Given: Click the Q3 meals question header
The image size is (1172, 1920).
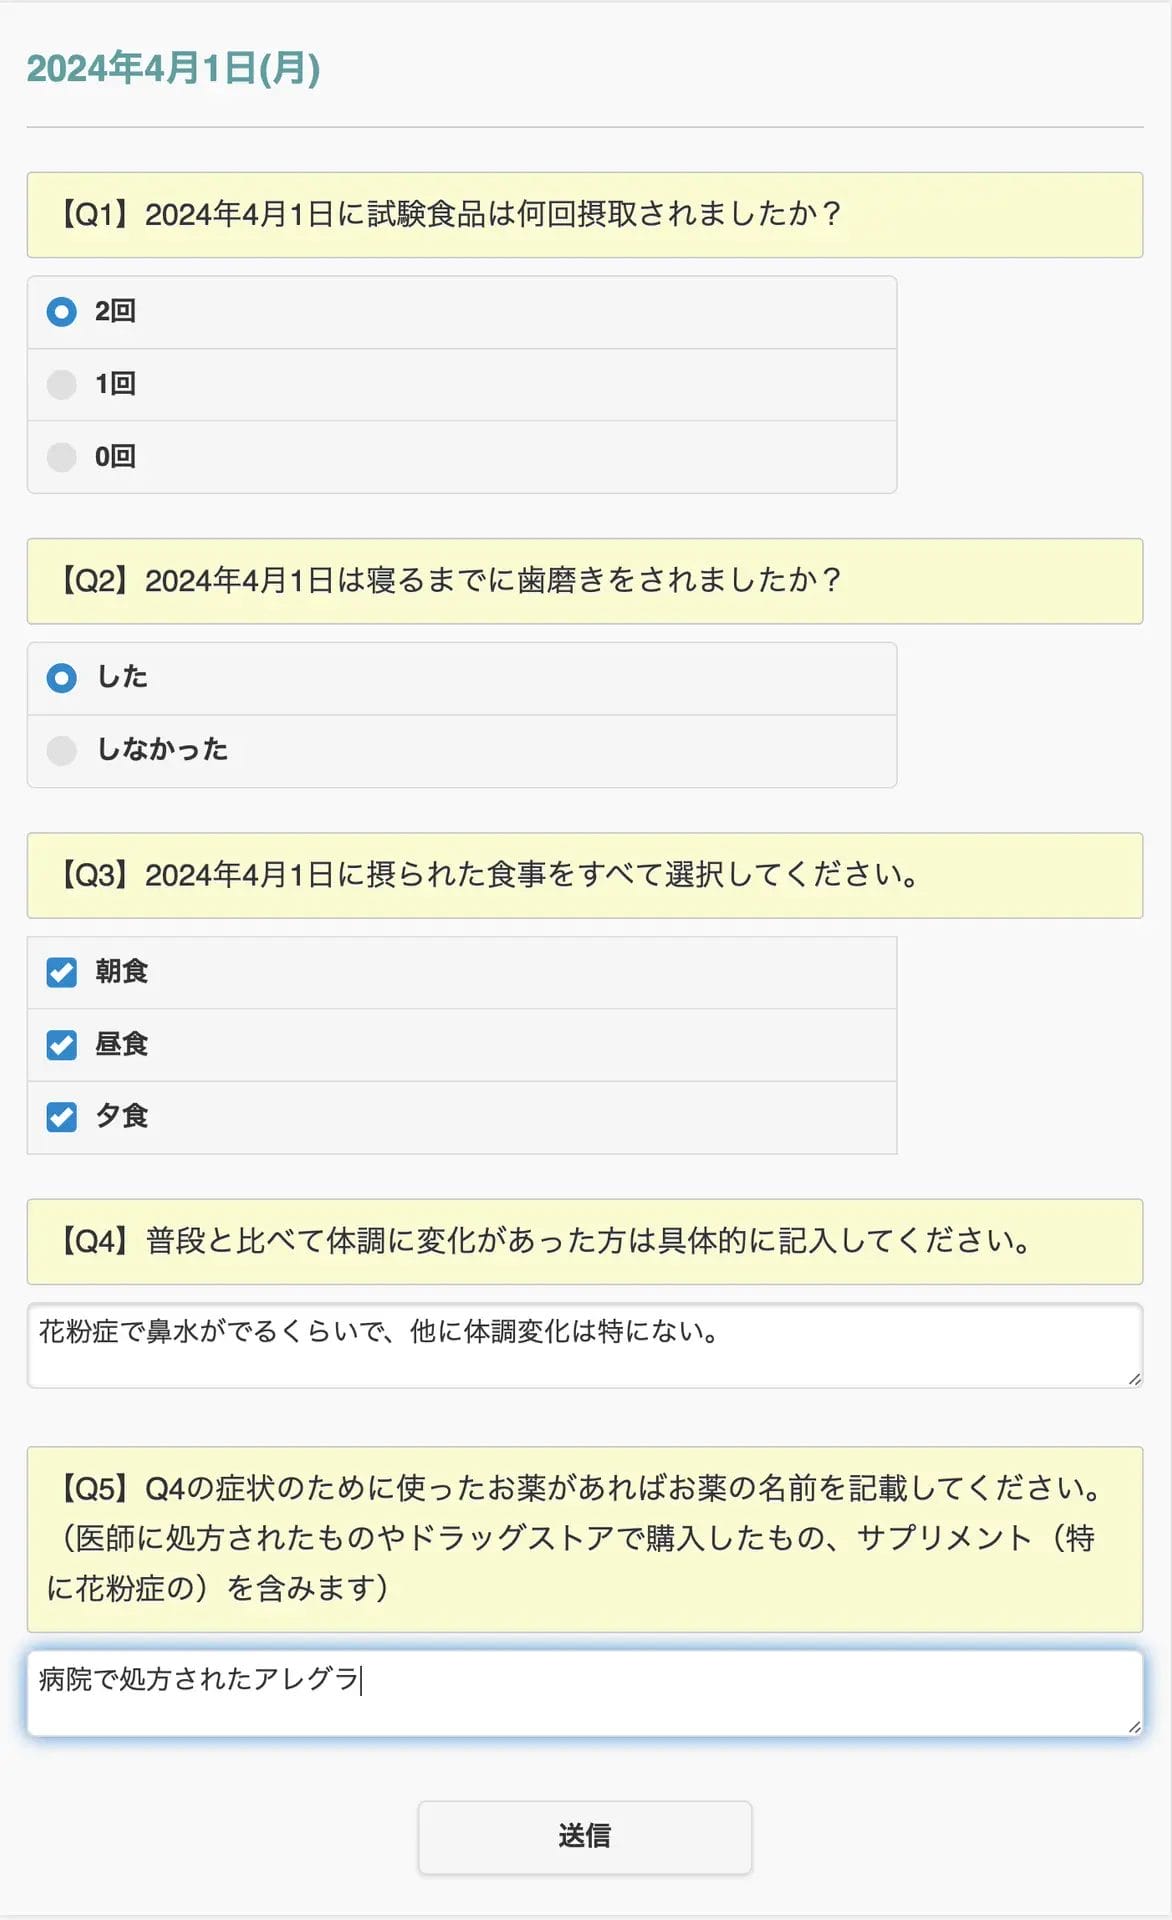Looking at the screenshot, I should coord(585,876).
